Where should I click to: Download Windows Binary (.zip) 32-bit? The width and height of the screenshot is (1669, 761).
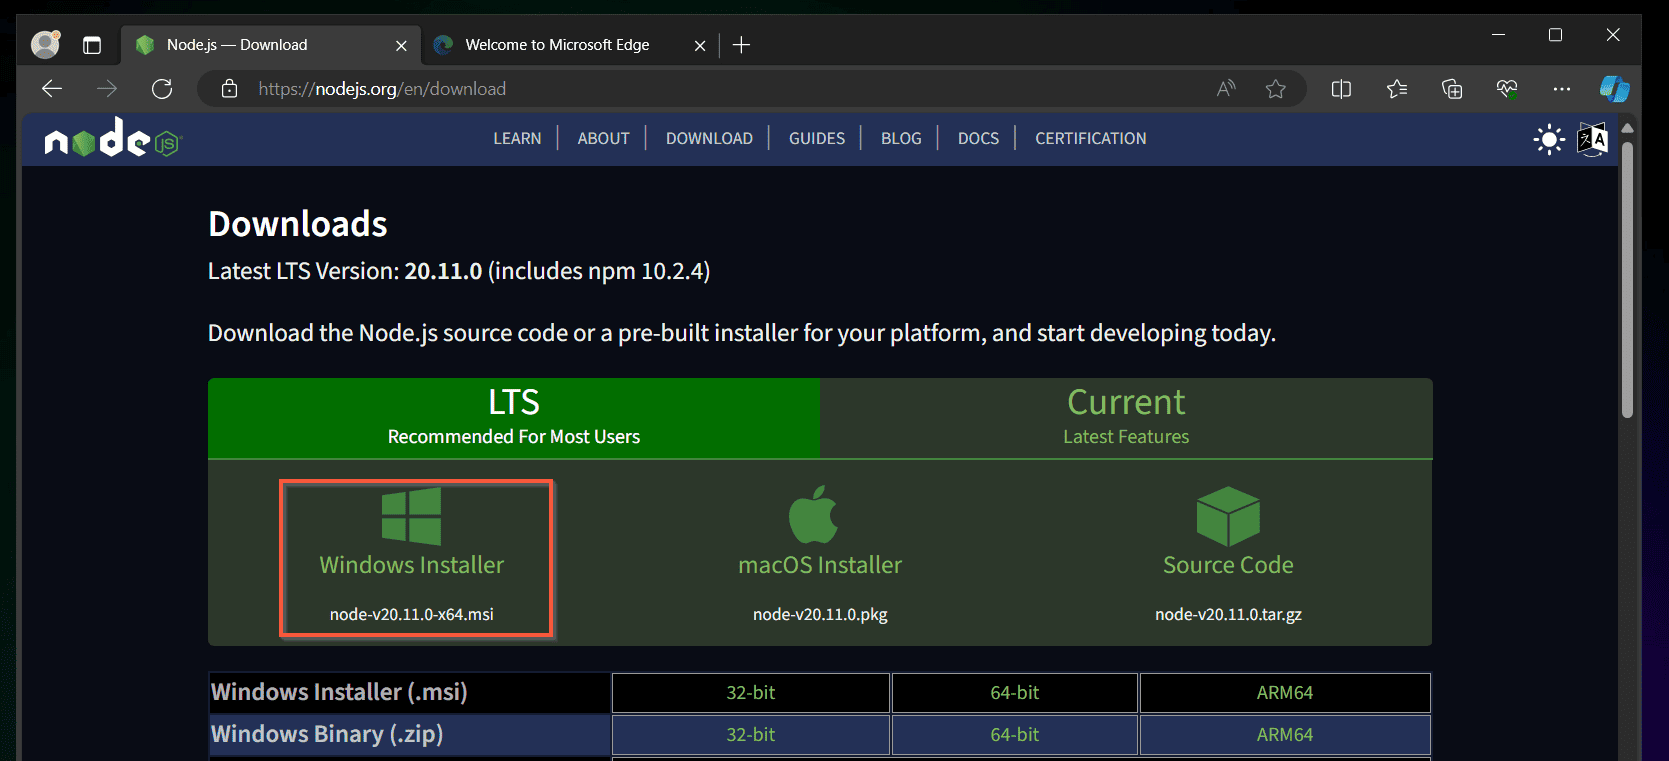click(751, 735)
